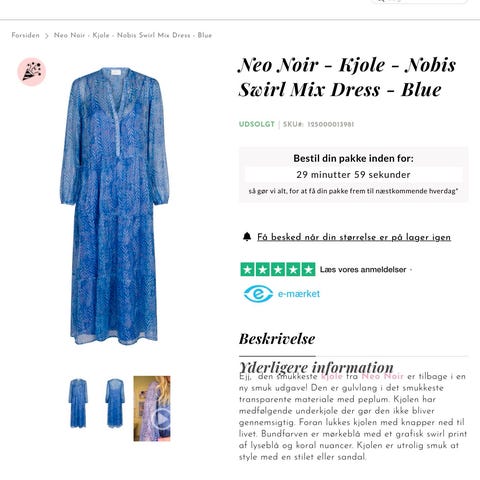Open the Neo Noir product breadcrumb link
This screenshot has height=480, width=480.
point(133,35)
